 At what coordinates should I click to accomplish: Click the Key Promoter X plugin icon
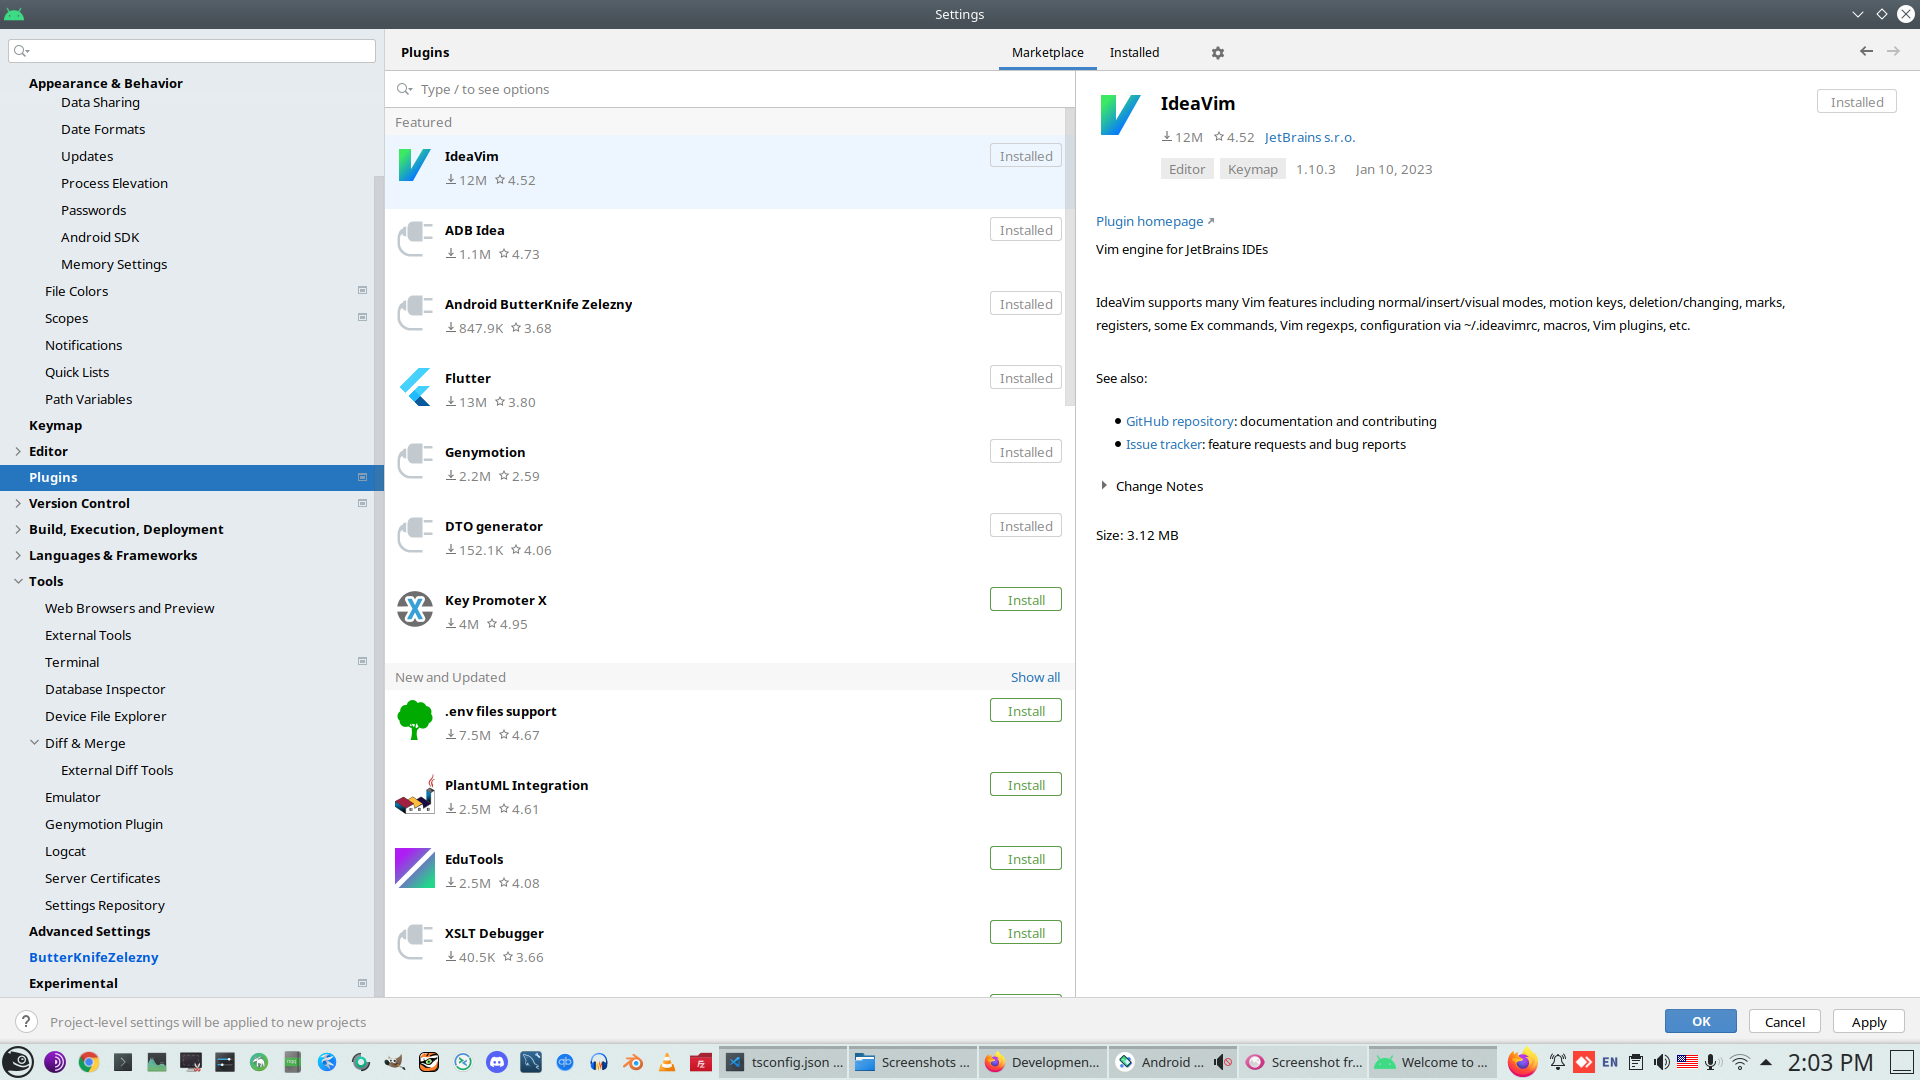(x=414, y=609)
